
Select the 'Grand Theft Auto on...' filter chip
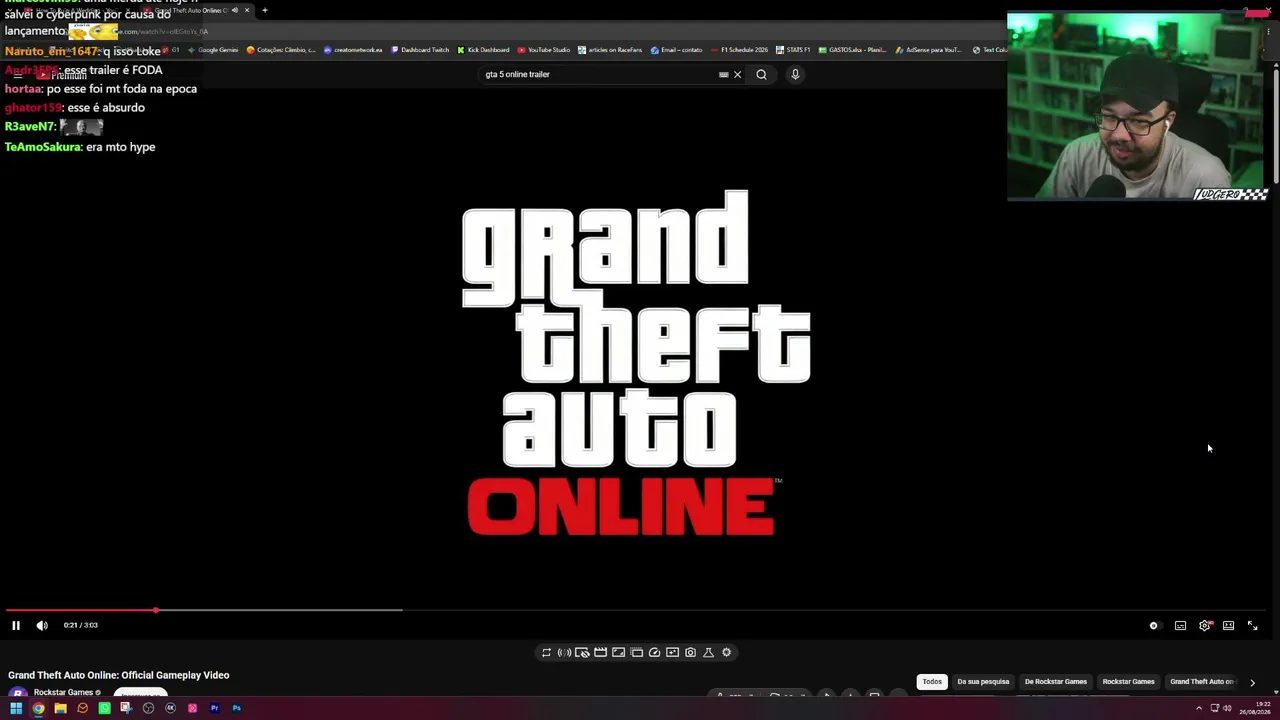(1202, 682)
